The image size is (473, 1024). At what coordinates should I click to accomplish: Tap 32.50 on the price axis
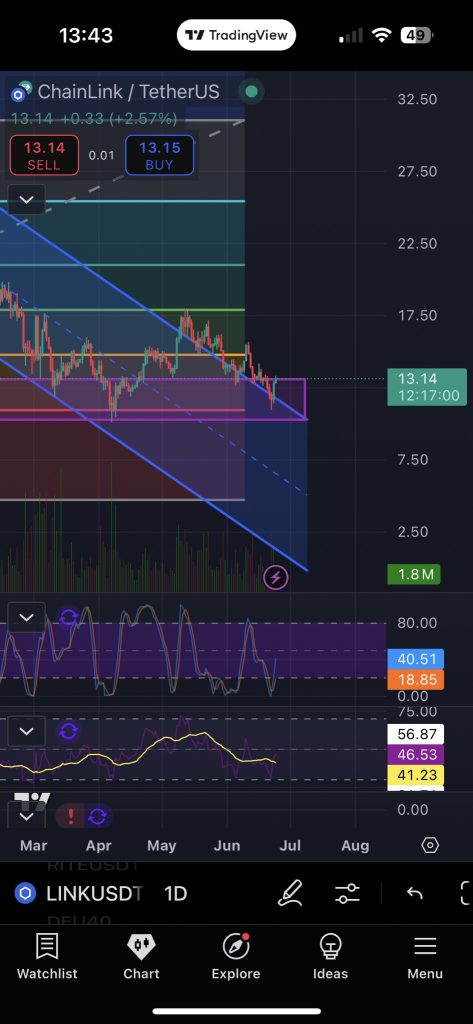[417, 100]
